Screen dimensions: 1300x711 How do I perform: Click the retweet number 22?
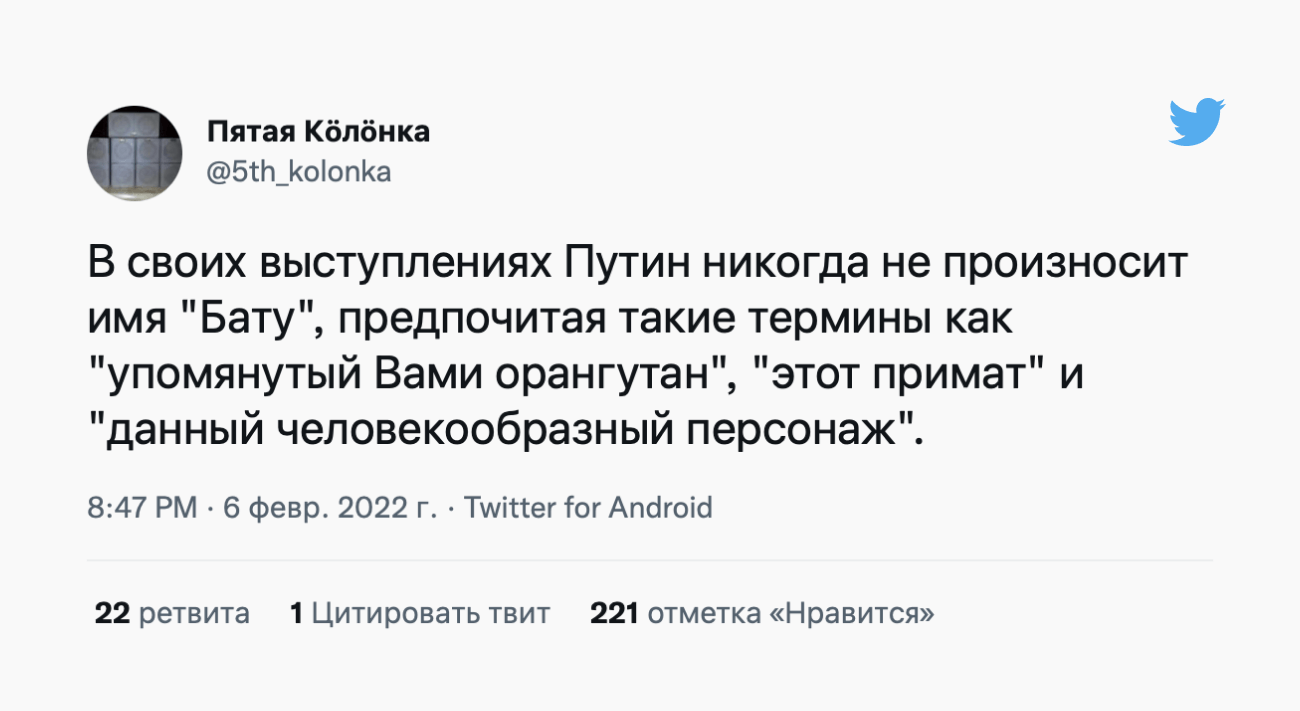[x=111, y=613]
